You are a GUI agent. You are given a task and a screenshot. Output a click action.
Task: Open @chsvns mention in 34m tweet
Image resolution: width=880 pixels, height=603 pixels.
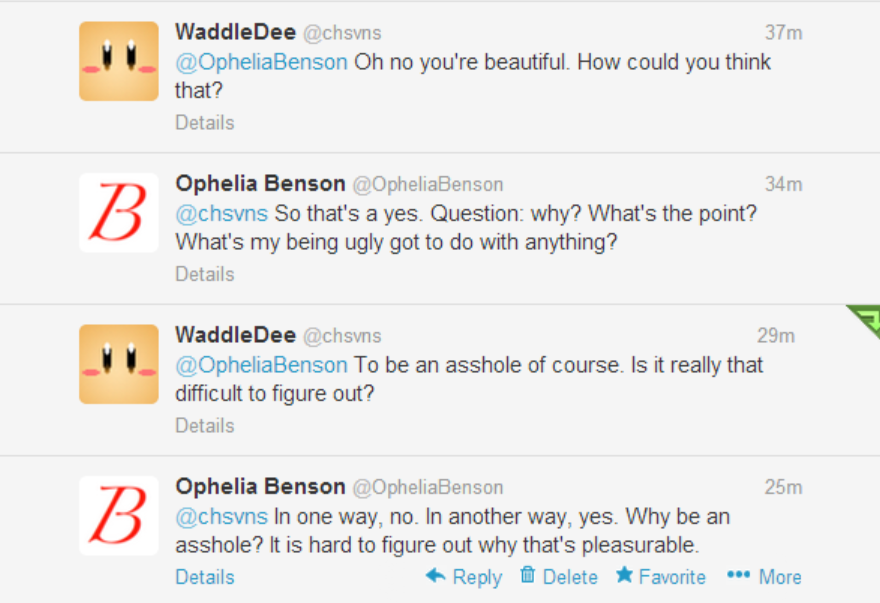(x=221, y=213)
